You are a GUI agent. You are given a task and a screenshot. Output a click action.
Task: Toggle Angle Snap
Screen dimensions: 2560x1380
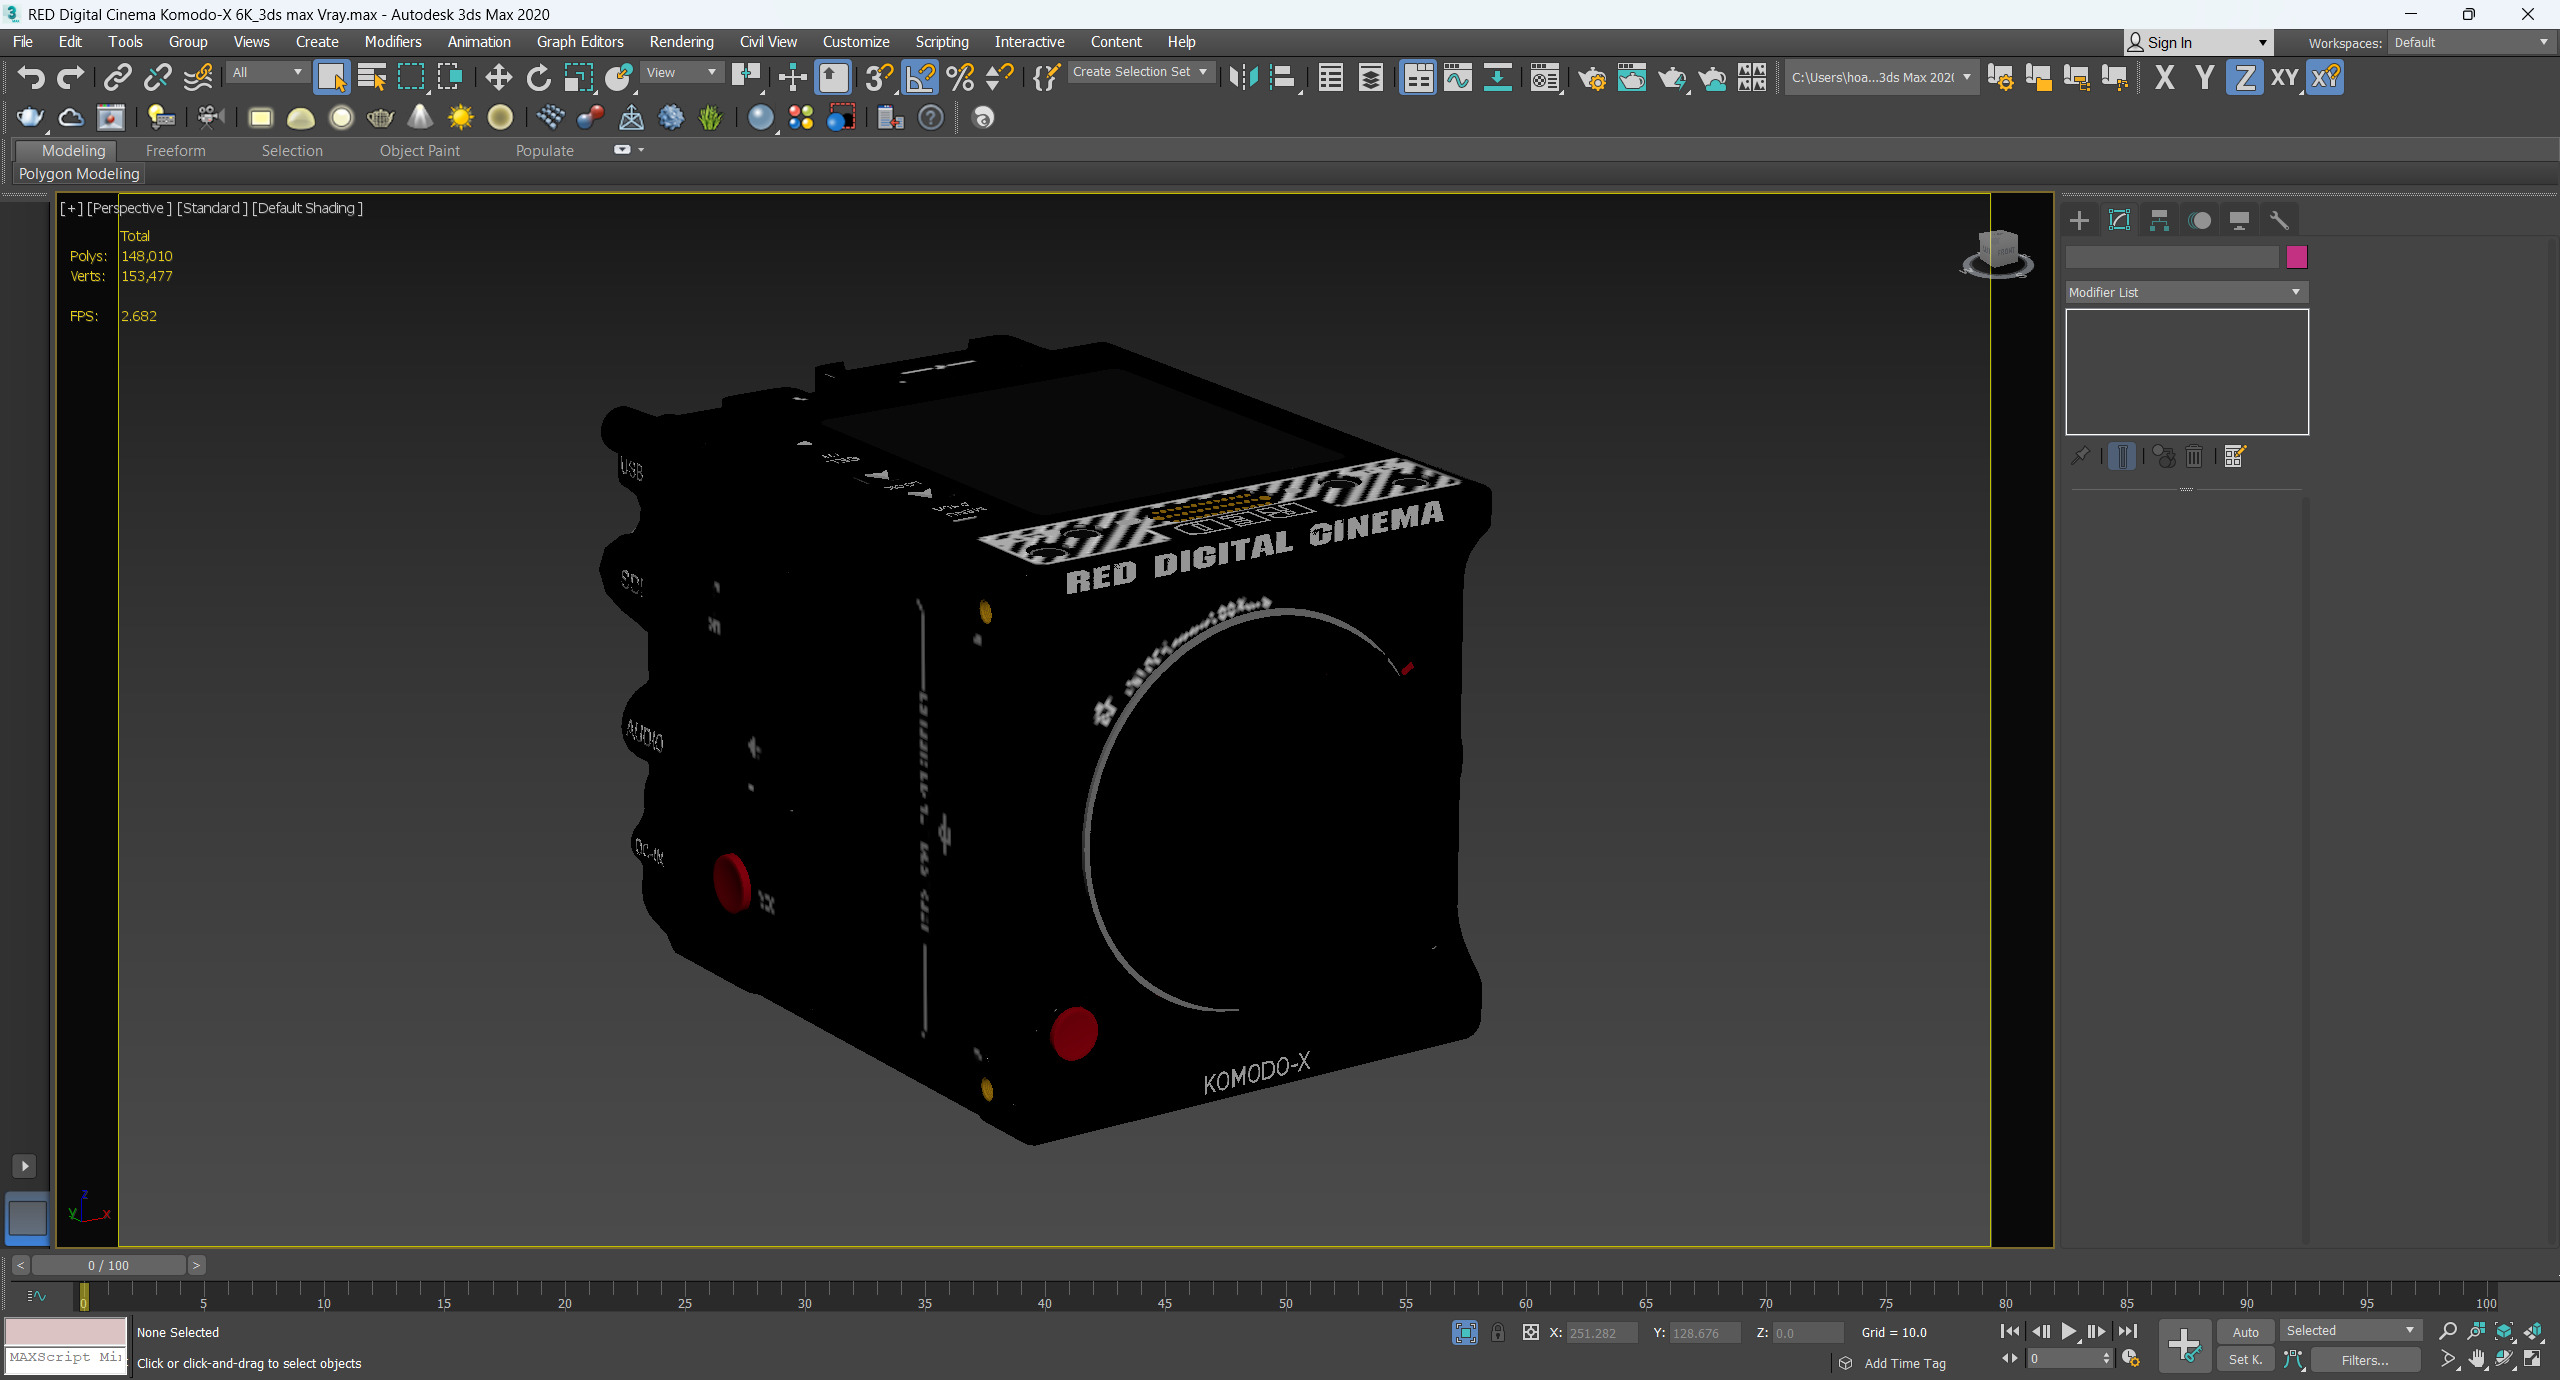(921, 77)
